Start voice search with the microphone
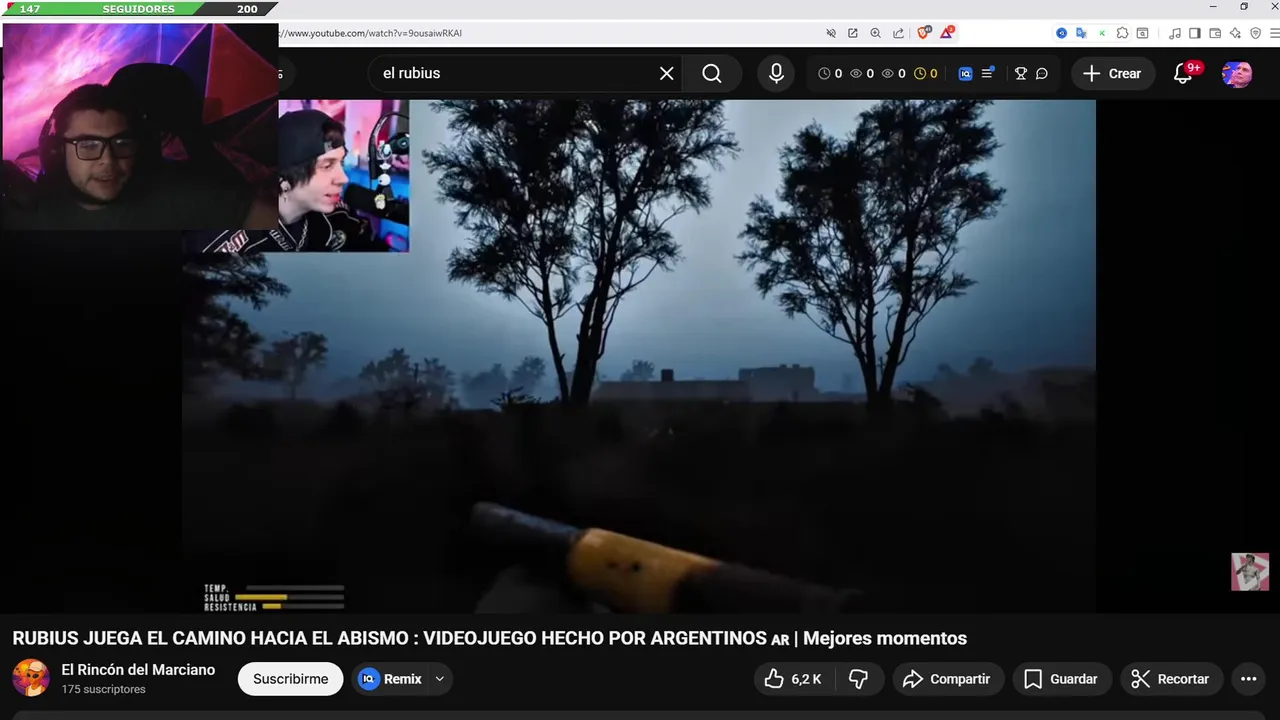 [776, 73]
